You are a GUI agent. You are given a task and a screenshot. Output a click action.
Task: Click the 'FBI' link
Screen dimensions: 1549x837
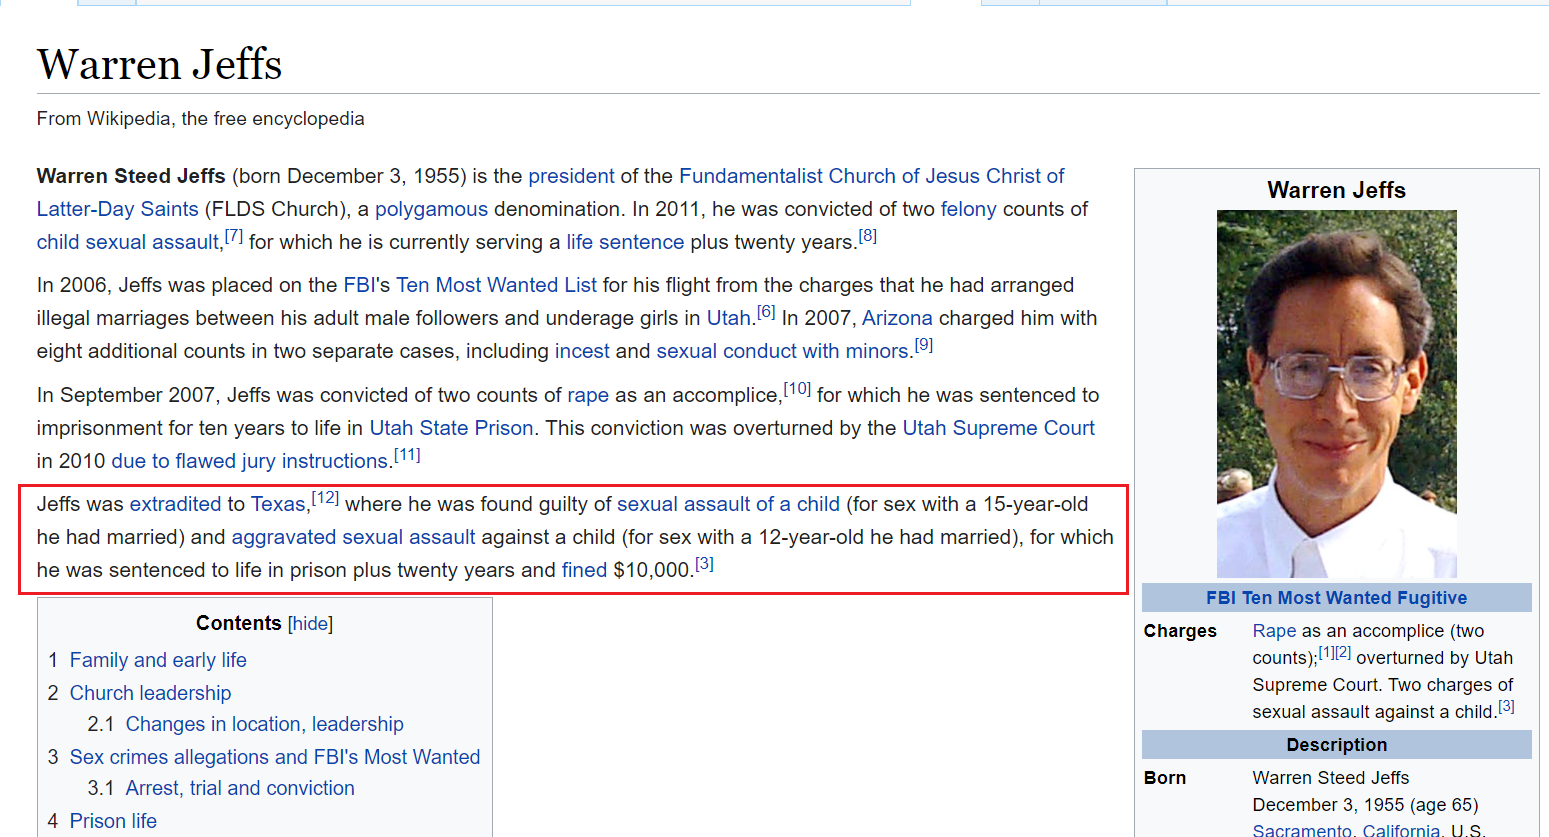pyautogui.click(x=359, y=285)
